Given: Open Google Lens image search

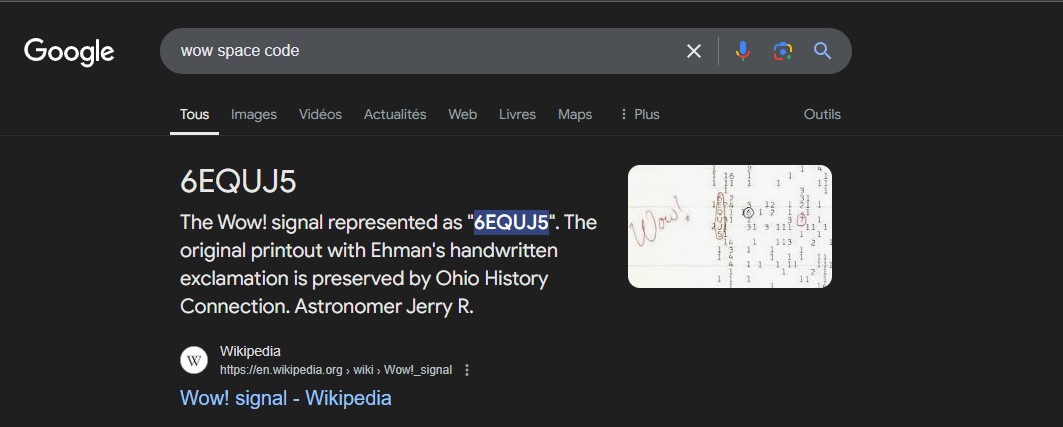Looking at the screenshot, I should tap(783, 51).
